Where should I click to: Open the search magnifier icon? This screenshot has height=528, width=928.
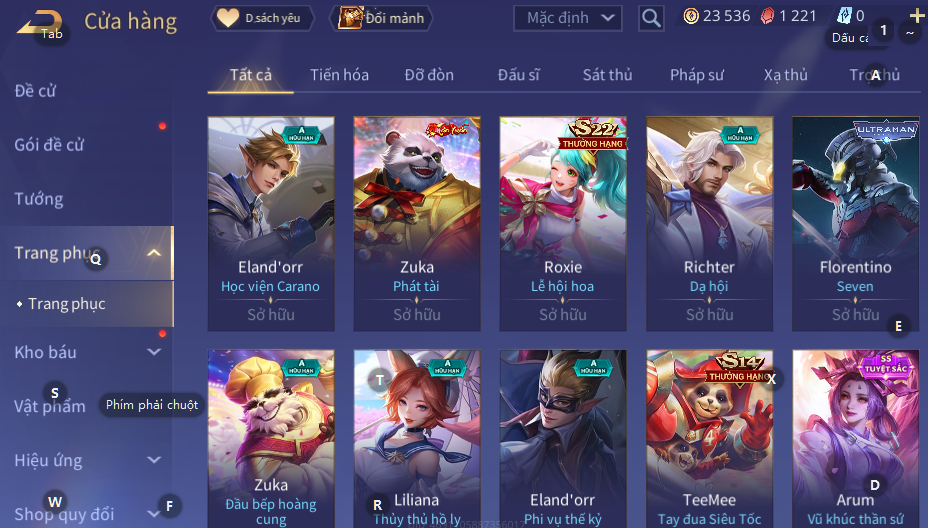[651, 18]
